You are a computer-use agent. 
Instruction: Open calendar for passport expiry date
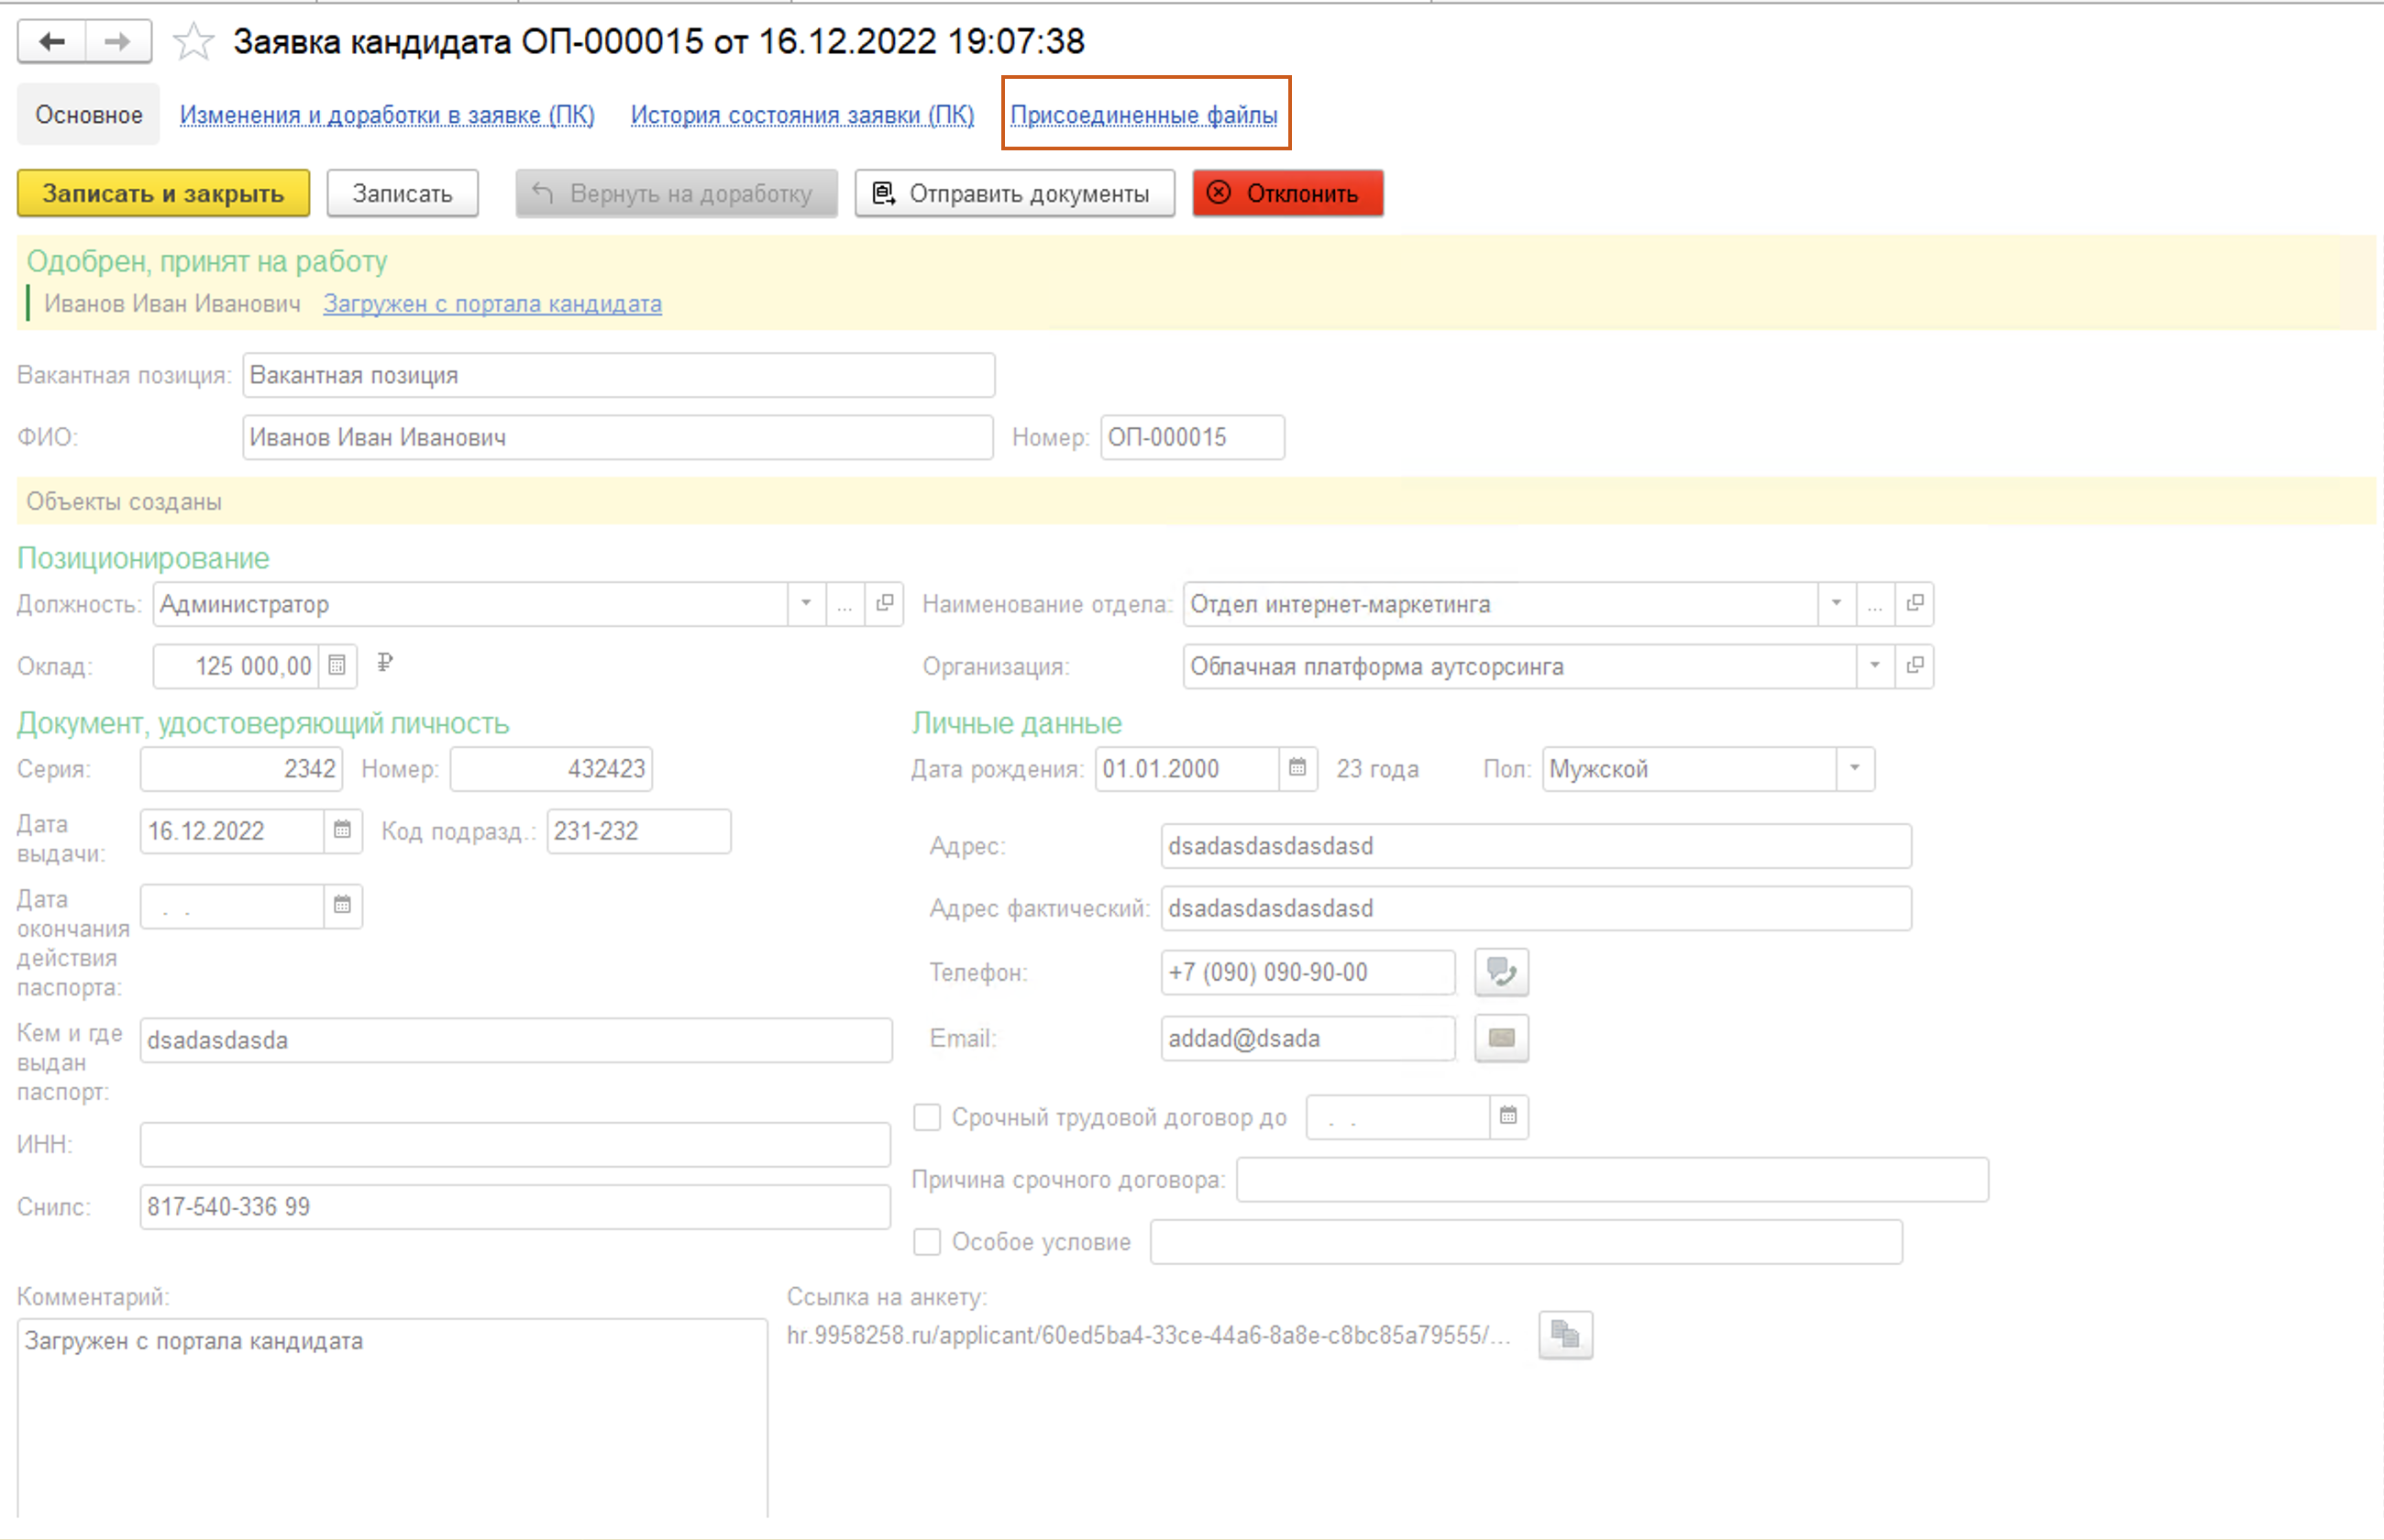(x=342, y=906)
